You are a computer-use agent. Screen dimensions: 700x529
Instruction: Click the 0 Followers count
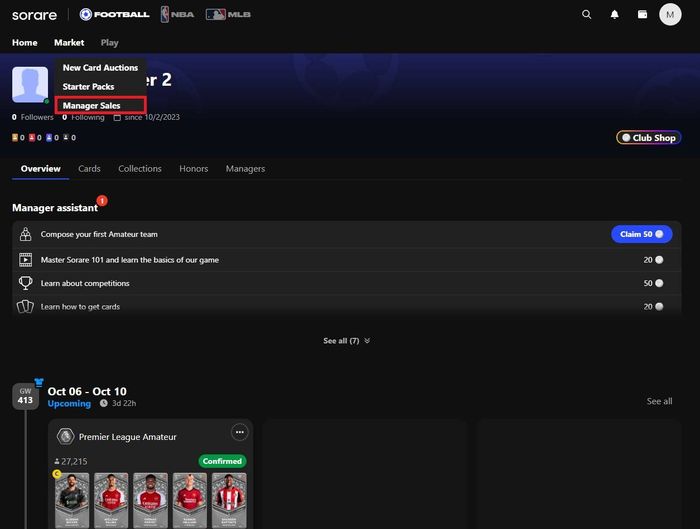[33, 117]
